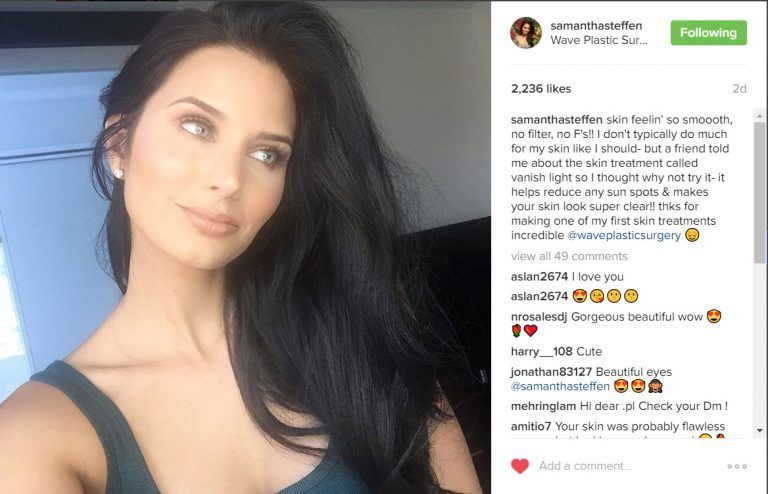Open commenter harry__108's profile
This screenshot has height=494, width=768.
pos(542,352)
